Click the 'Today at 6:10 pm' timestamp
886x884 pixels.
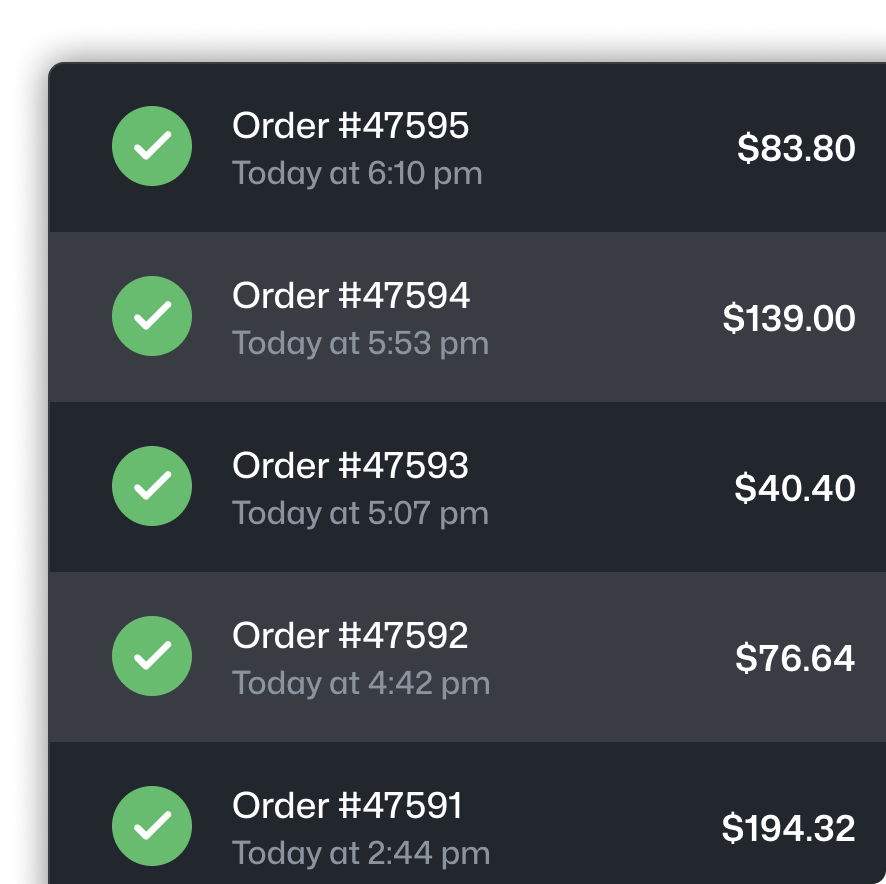[x=357, y=173]
